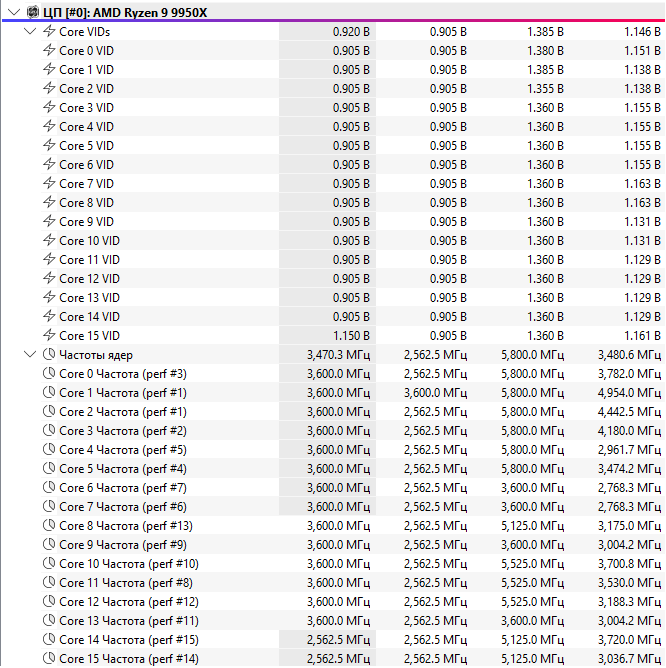666x668 pixels.
Task: Click the lightning icon of Core 9 VID
Action: pos(49,222)
